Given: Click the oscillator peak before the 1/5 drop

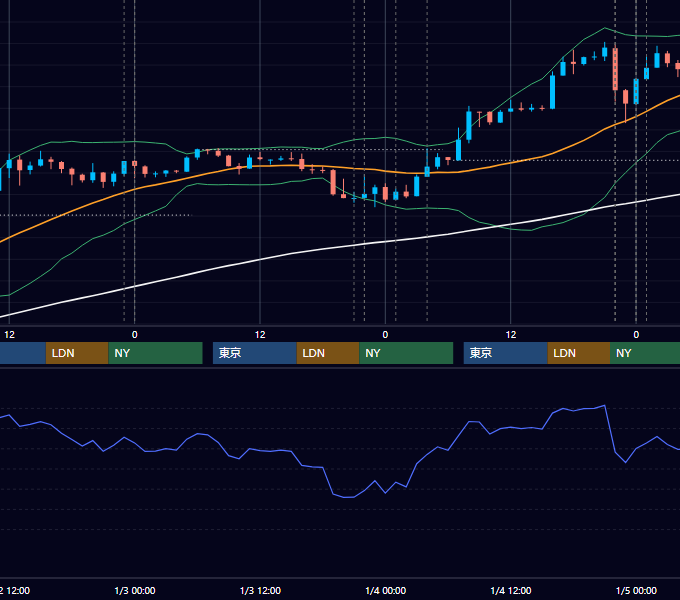Looking at the screenshot, I should click(605, 406).
